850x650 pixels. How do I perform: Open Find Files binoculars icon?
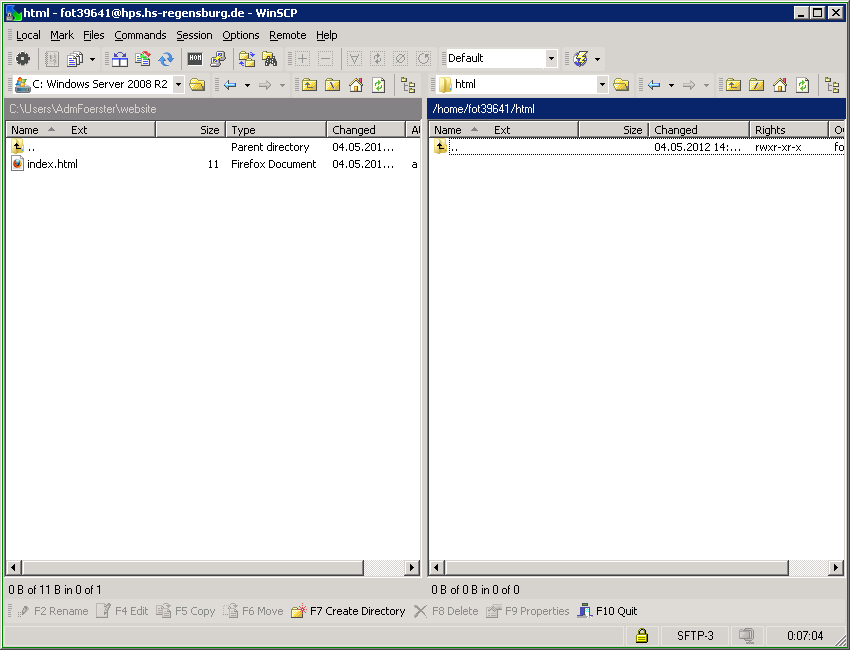(269, 59)
